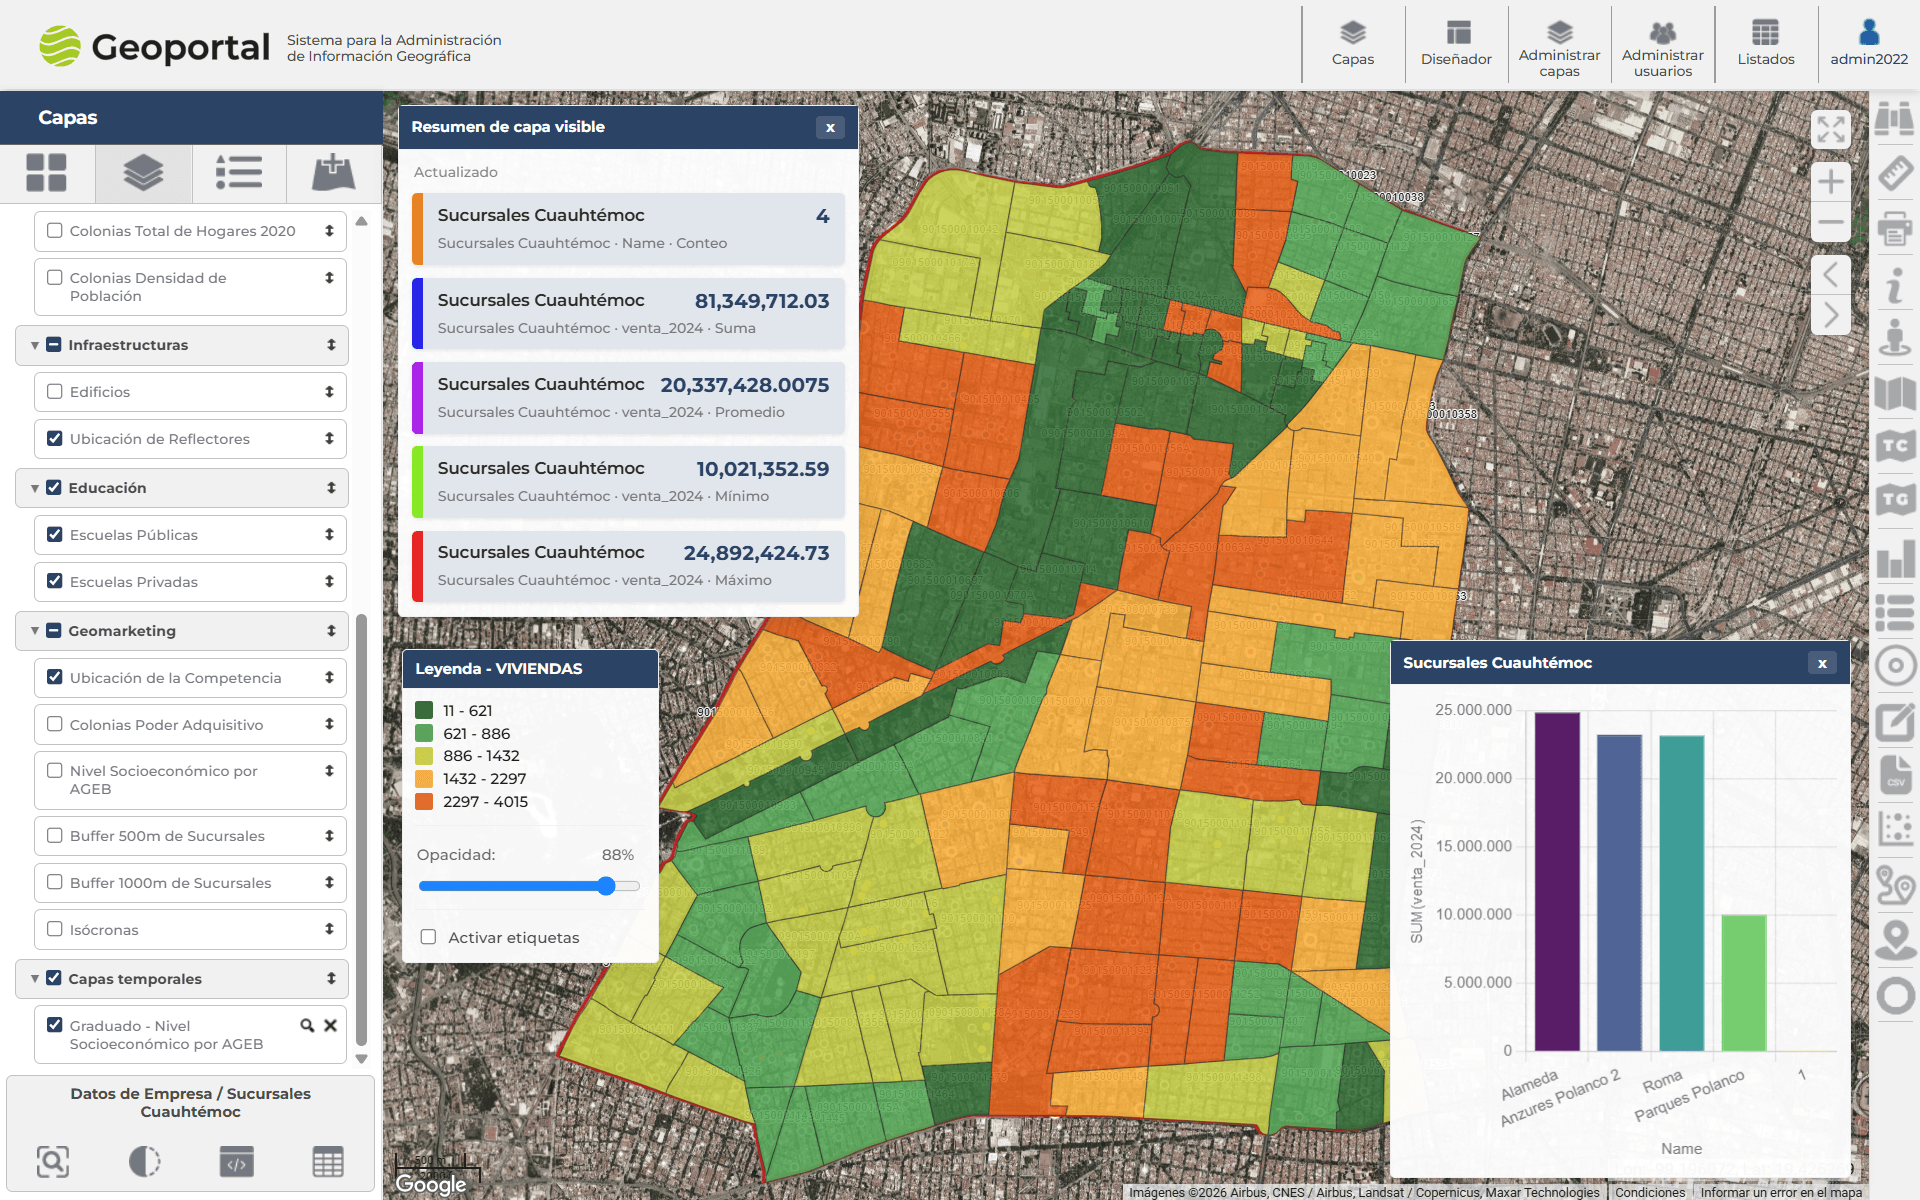Toggle the Activar etiquetas checkbox
Screen dimensions: 1920x1200
pos(428,937)
